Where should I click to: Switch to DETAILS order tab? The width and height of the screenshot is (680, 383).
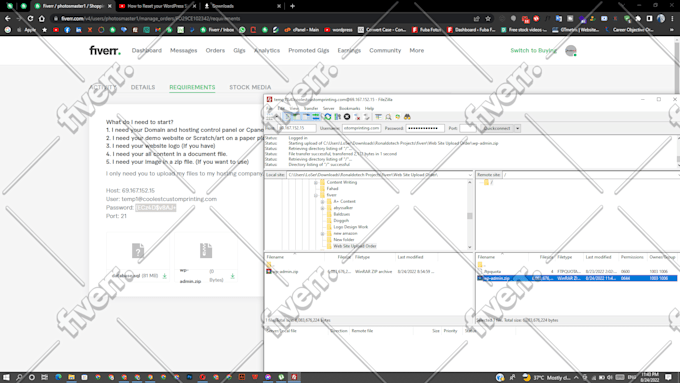143,87
